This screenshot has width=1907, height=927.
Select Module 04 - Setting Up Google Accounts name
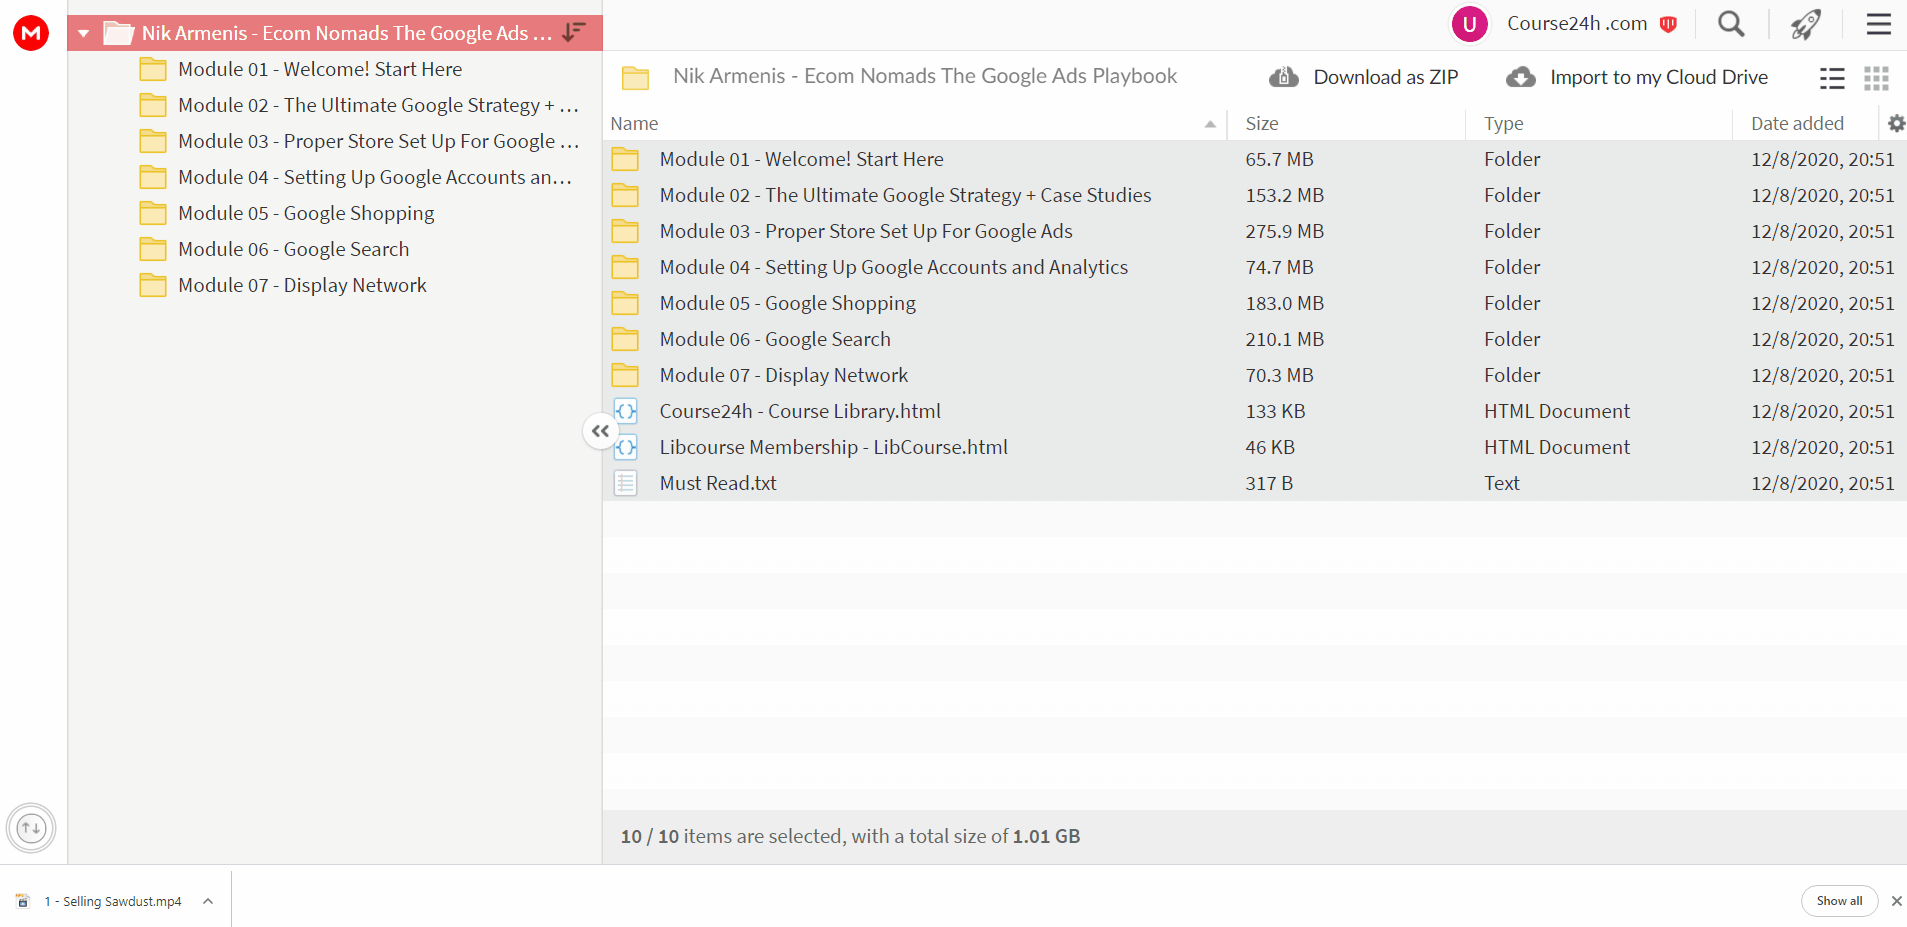click(x=893, y=267)
